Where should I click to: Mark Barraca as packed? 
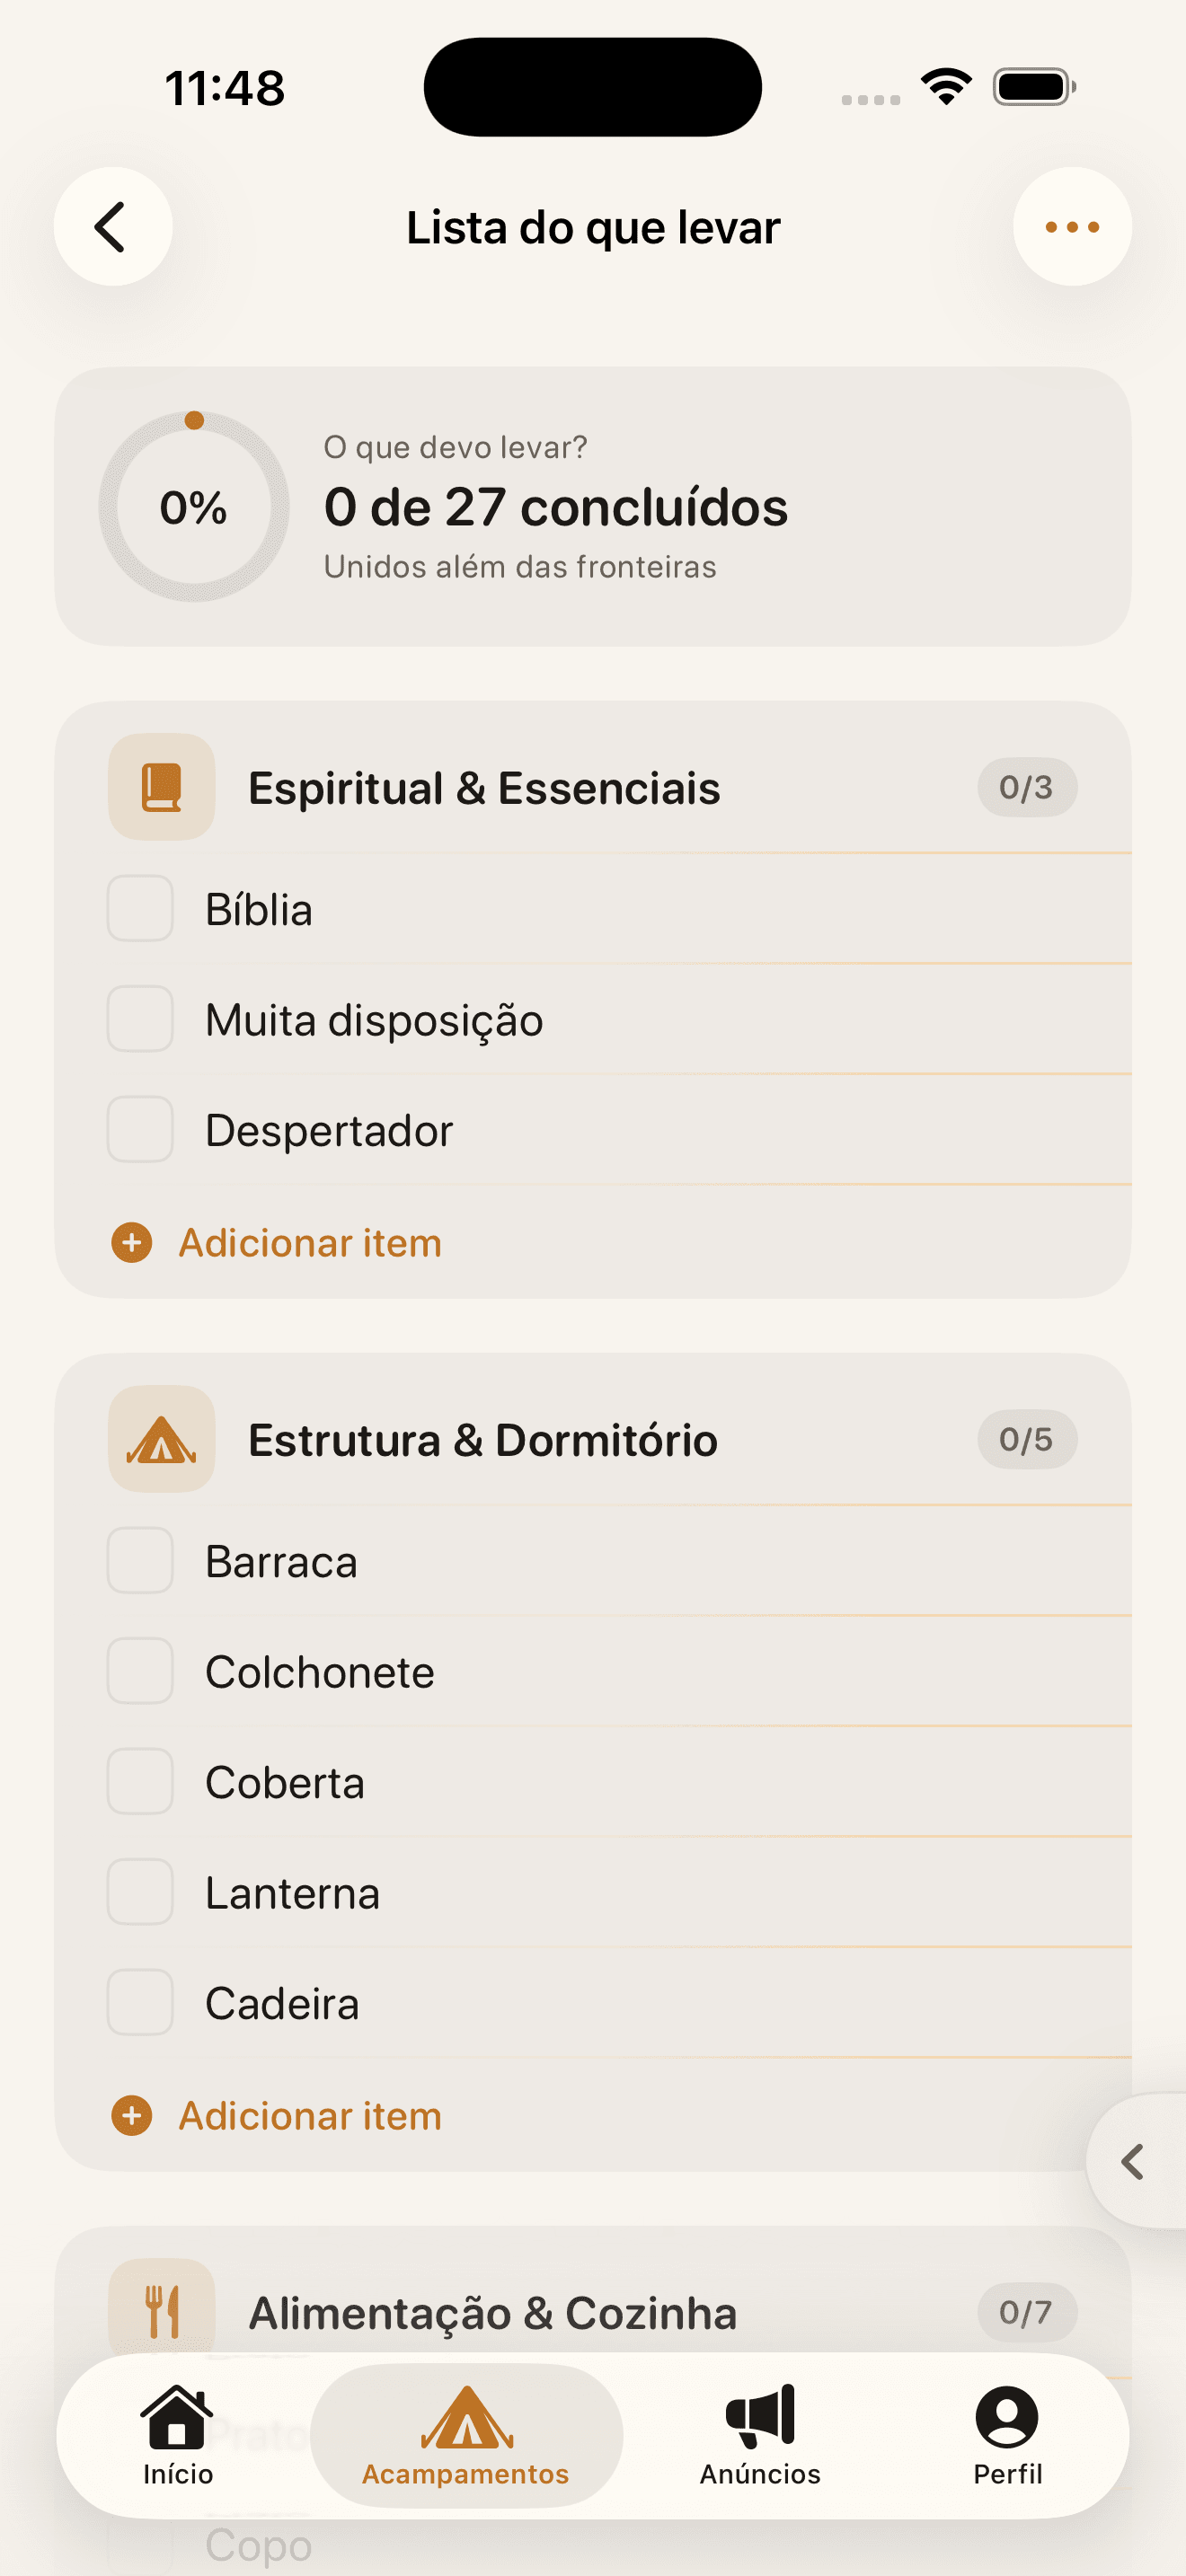140,1560
